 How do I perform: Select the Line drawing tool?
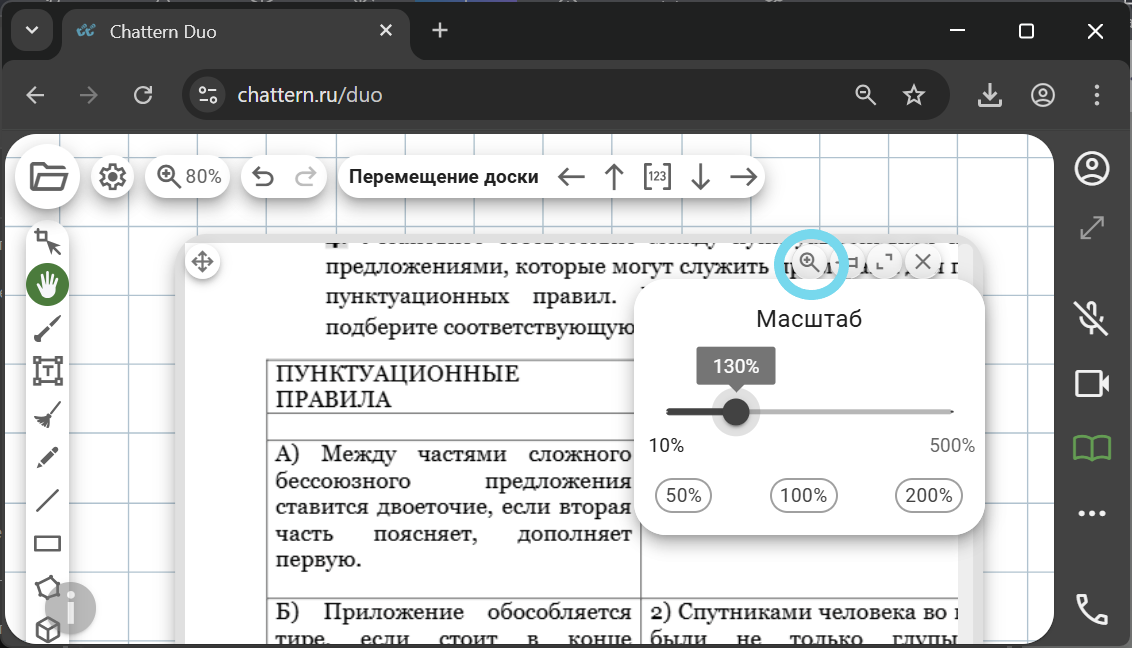pos(46,500)
